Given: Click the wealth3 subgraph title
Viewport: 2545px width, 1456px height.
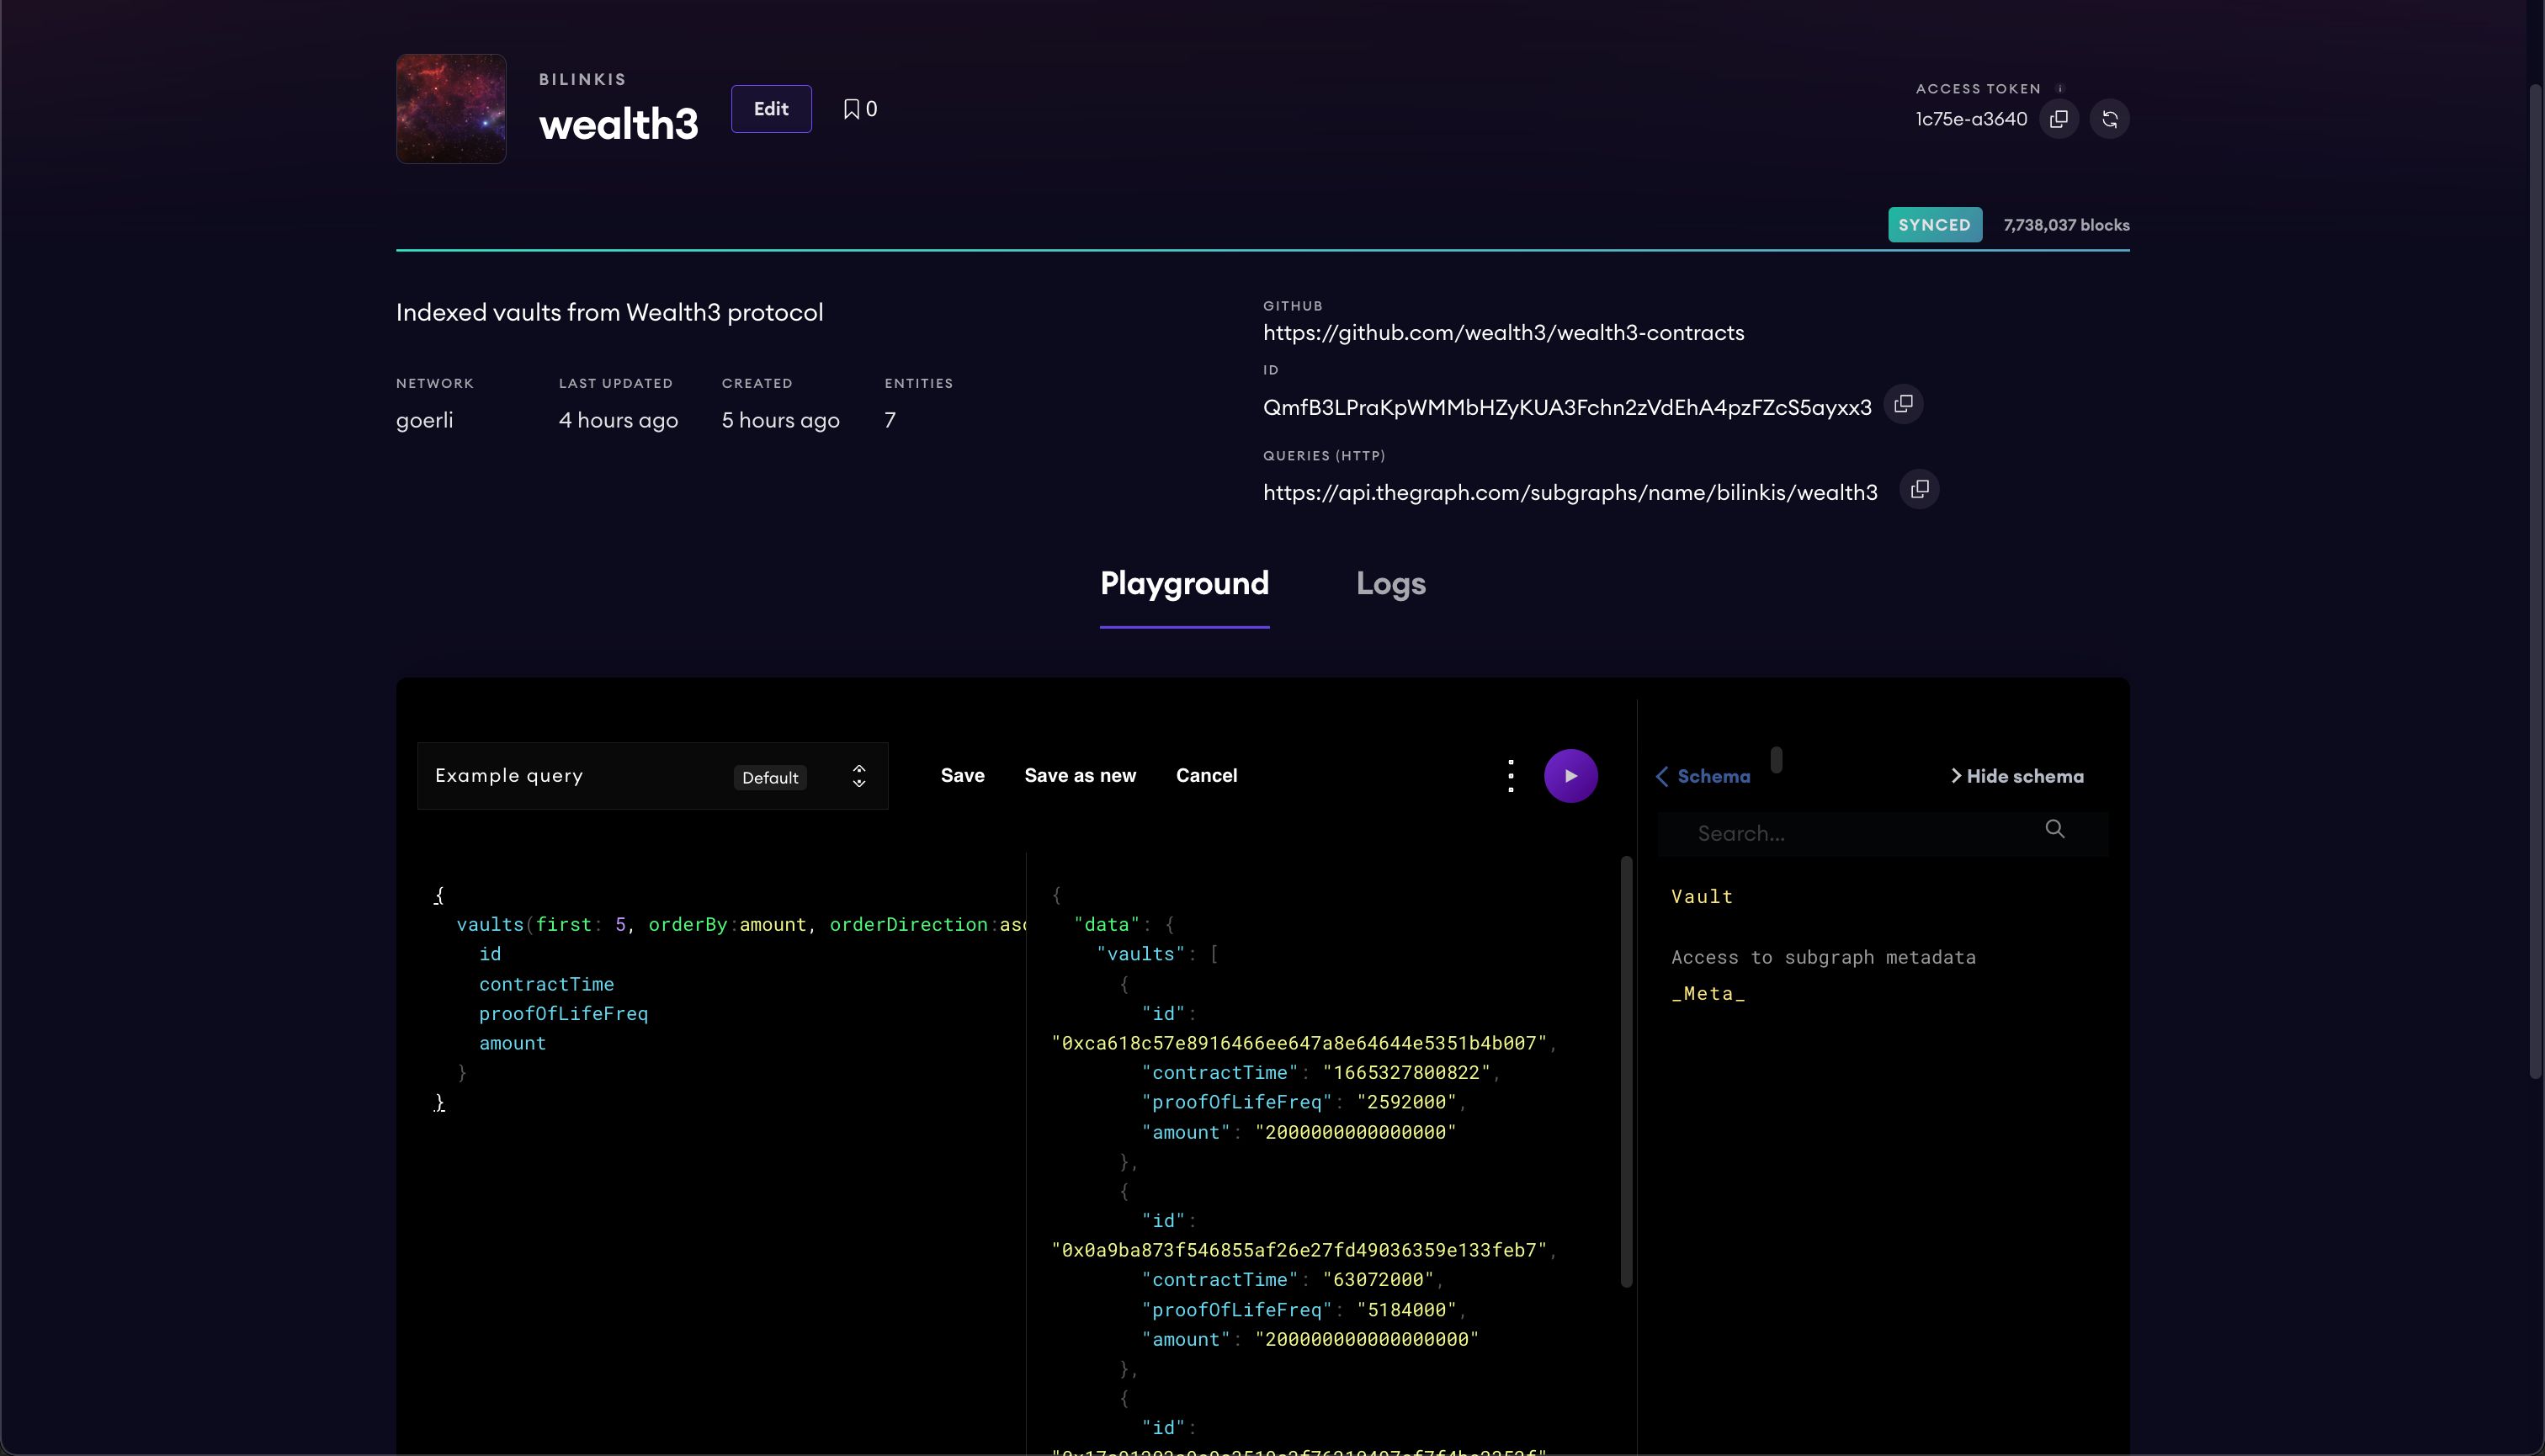Looking at the screenshot, I should 618,125.
